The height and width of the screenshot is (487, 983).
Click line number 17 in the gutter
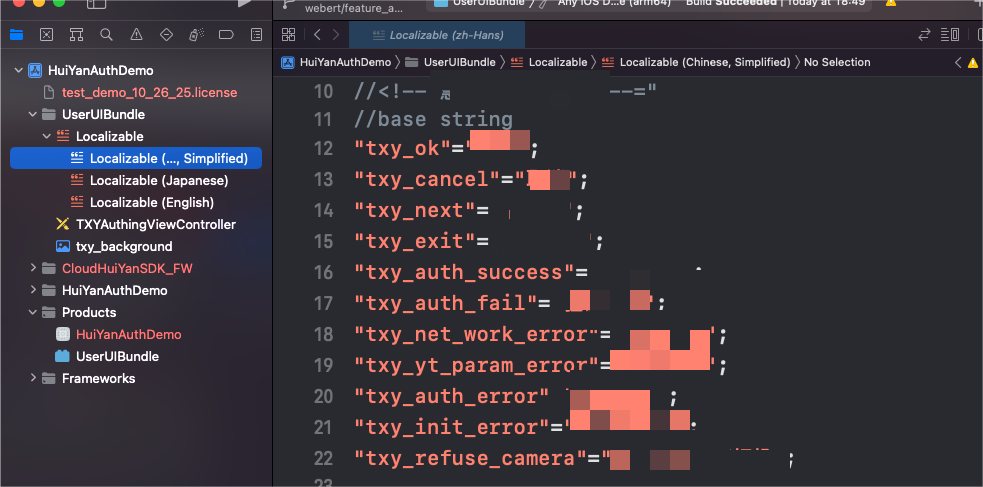click(323, 303)
